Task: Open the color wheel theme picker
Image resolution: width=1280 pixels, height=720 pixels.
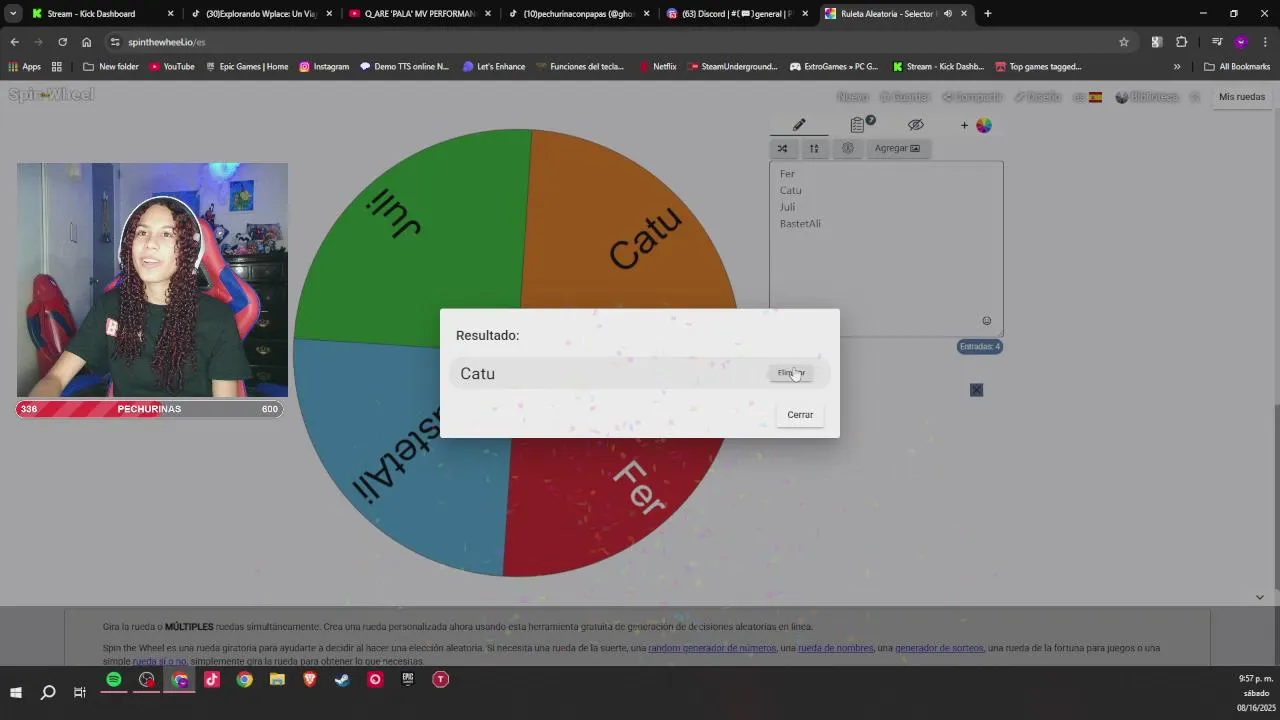Action: (x=984, y=125)
